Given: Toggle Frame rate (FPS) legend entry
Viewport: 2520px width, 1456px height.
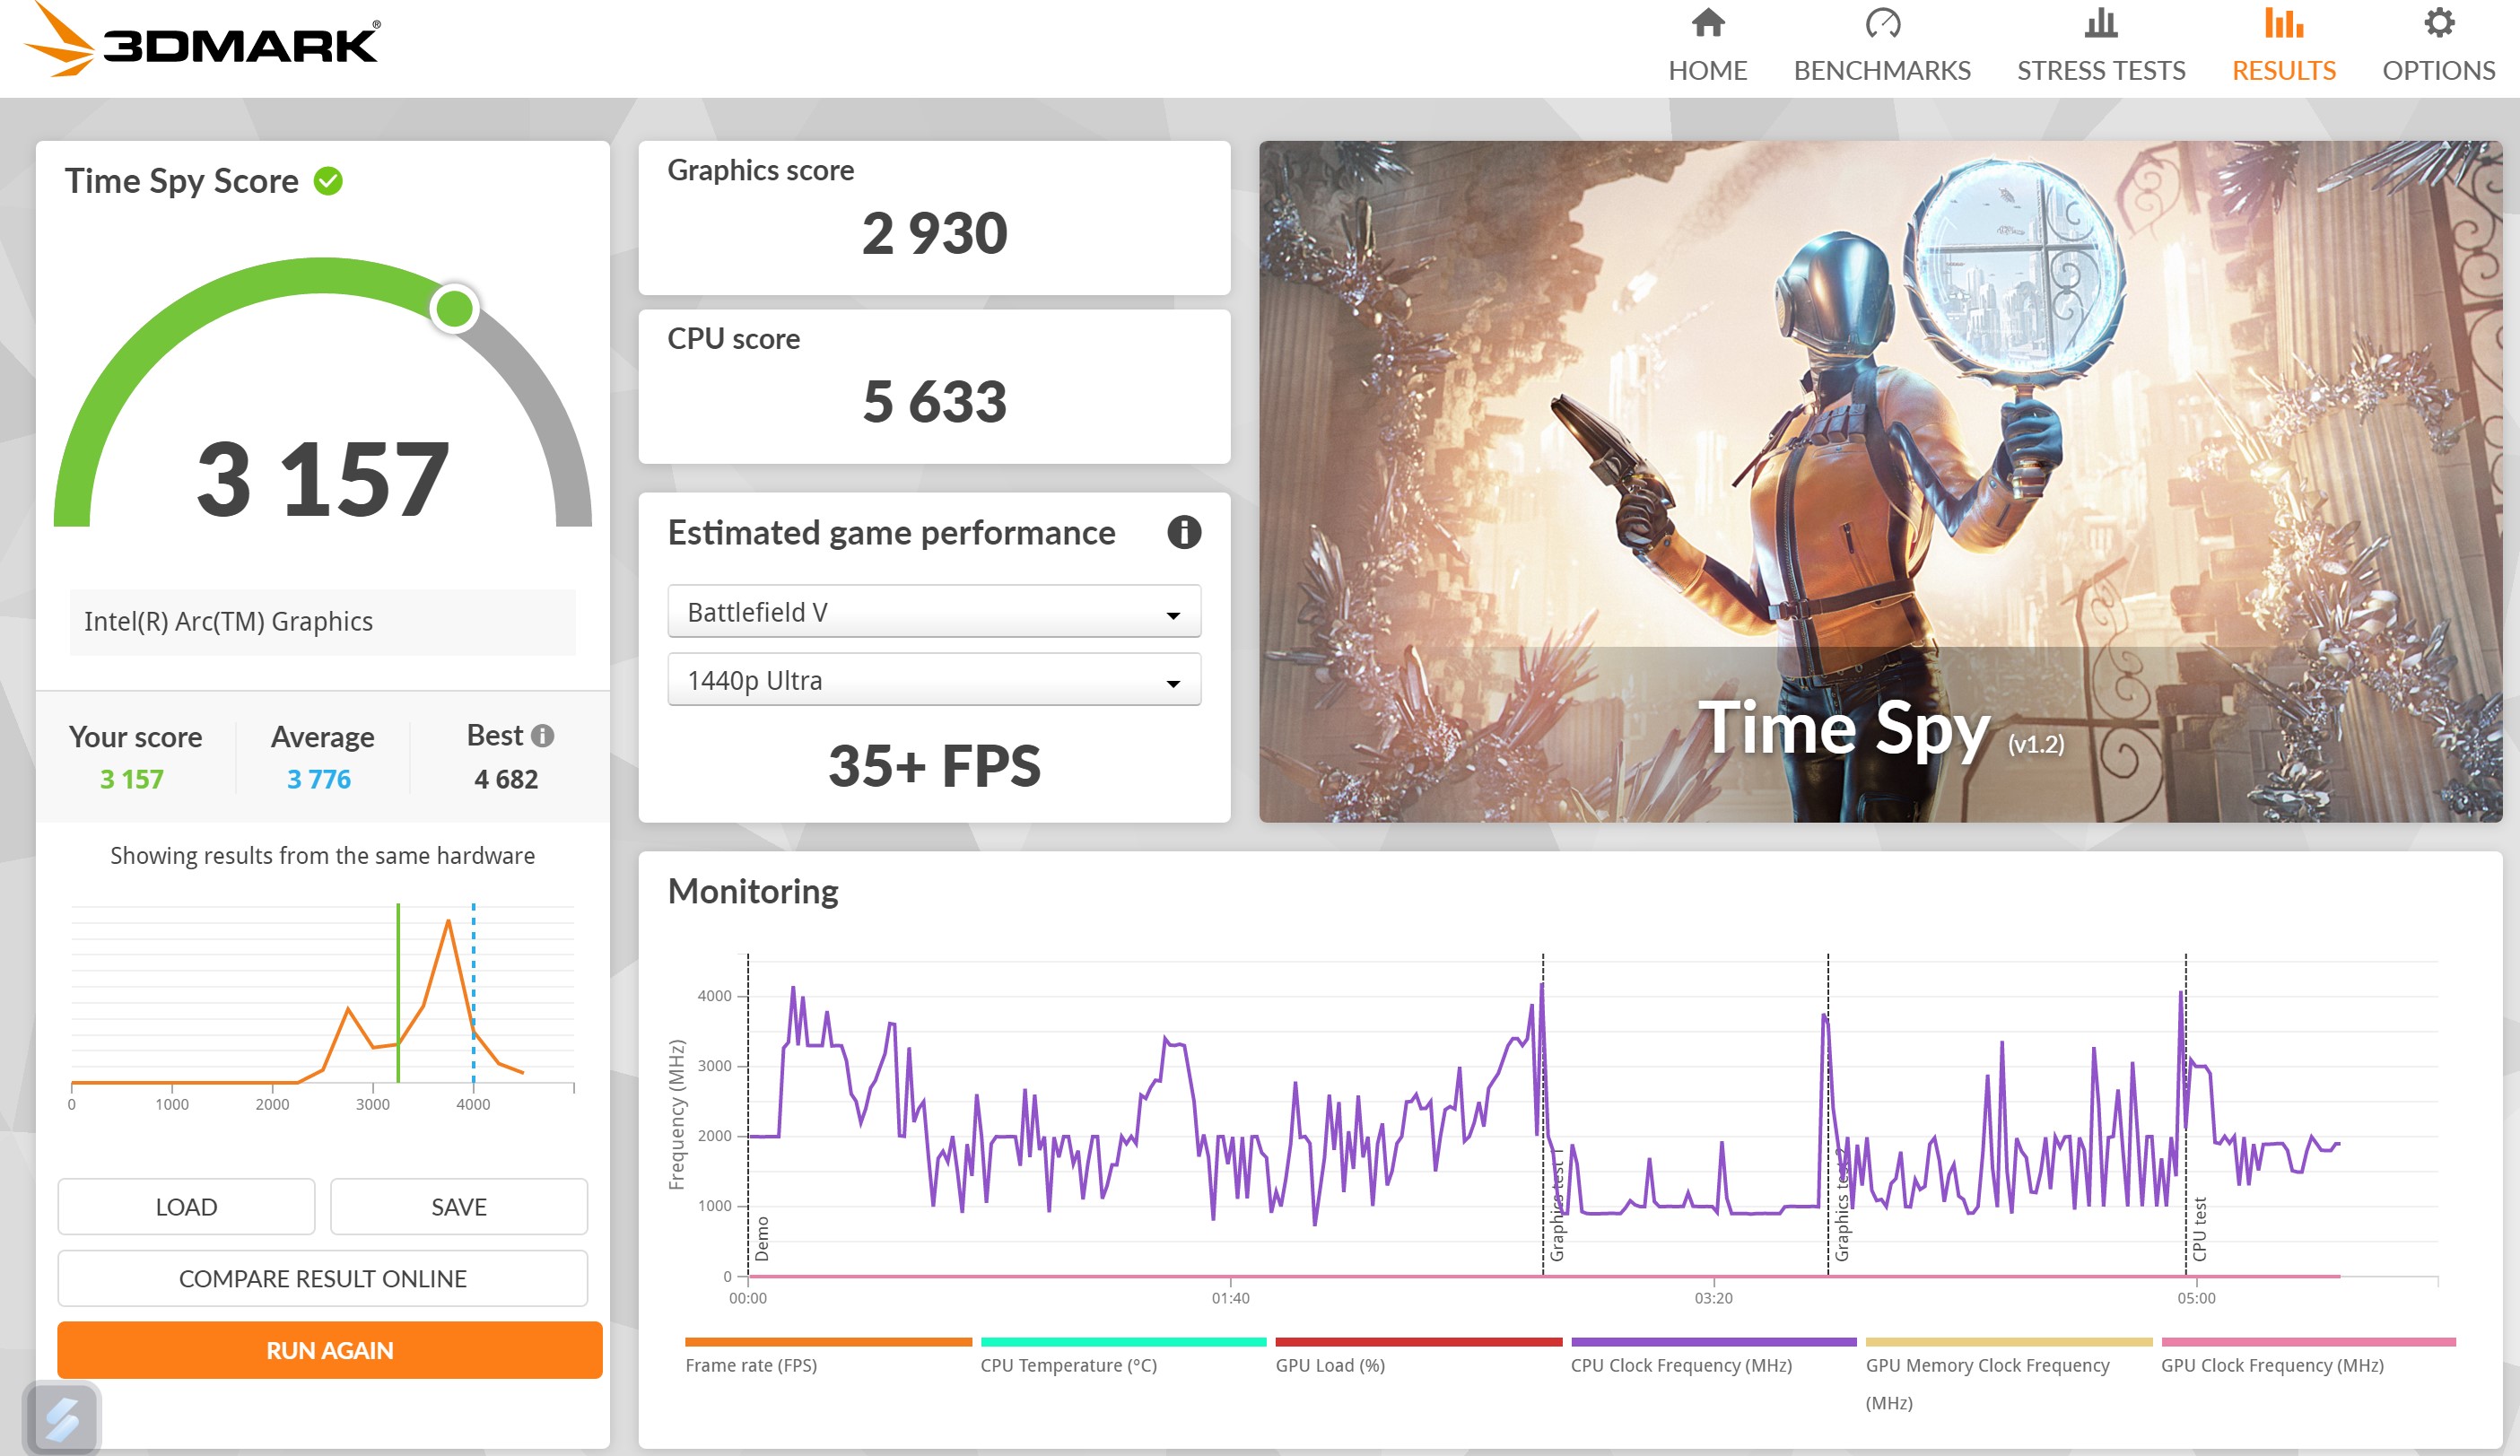Looking at the screenshot, I should pyautogui.click(x=751, y=1365).
